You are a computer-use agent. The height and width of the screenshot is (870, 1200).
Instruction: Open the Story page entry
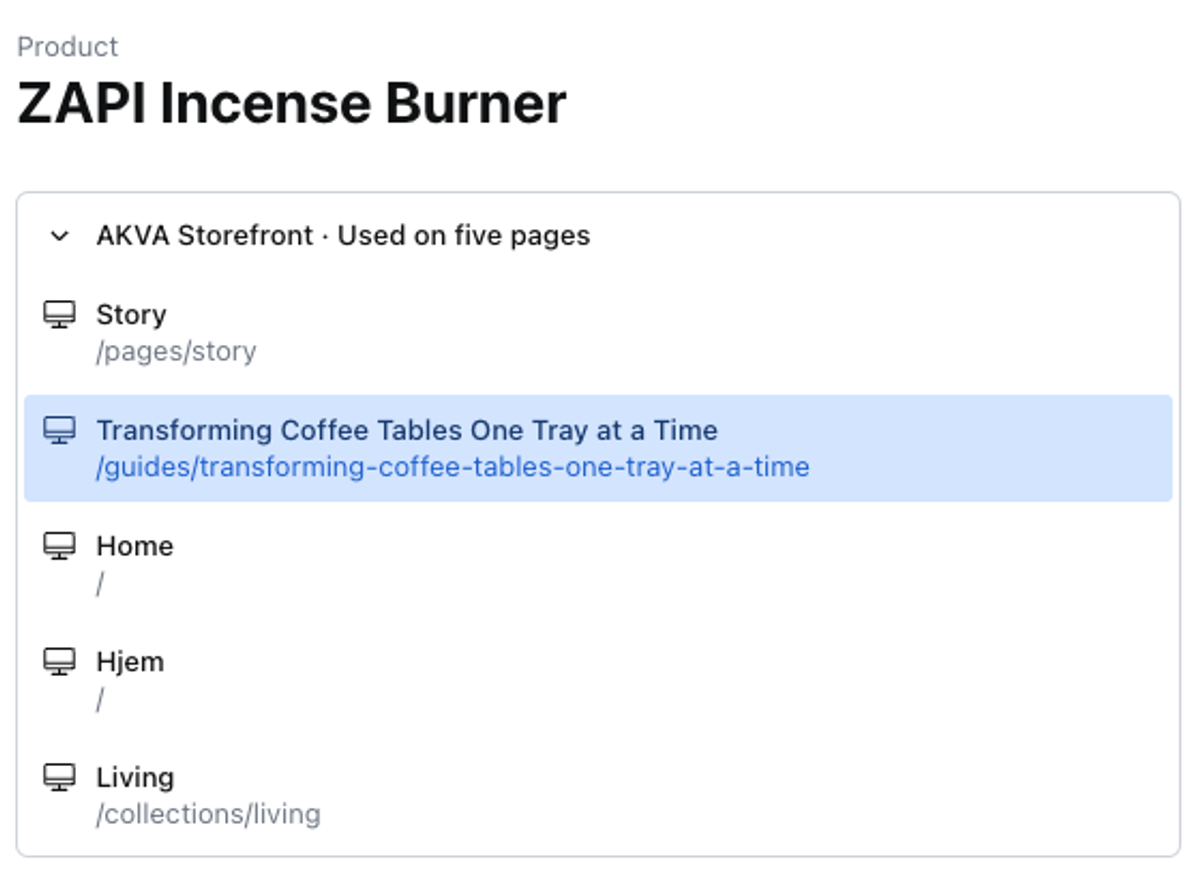coord(131,315)
